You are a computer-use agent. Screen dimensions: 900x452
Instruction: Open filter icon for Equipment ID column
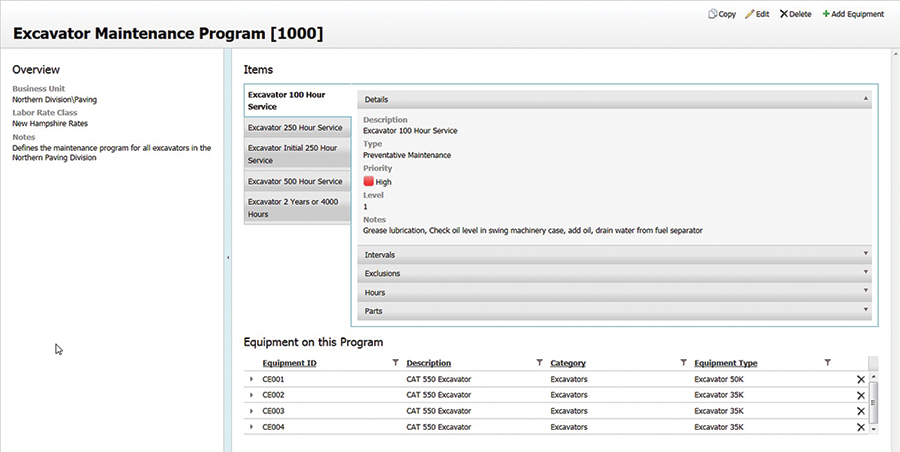coord(395,362)
